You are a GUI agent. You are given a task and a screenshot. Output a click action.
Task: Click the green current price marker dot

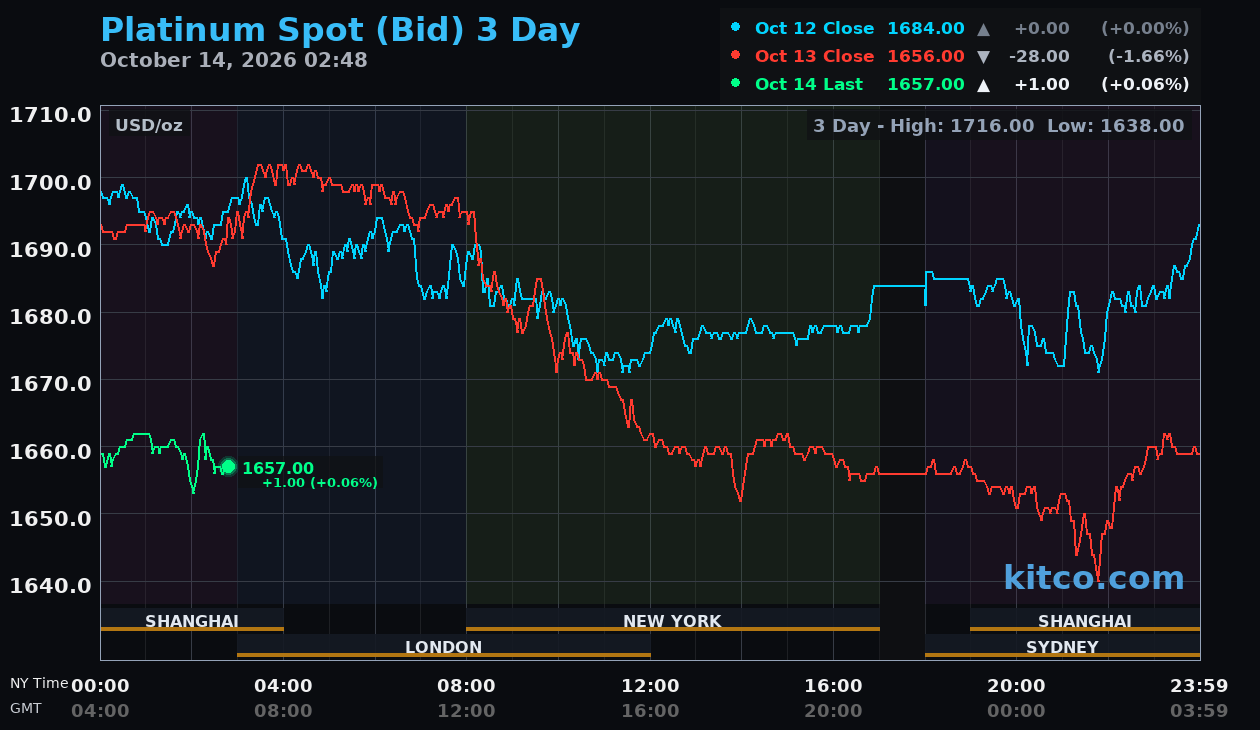pyautogui.click(x=228, y=466)
